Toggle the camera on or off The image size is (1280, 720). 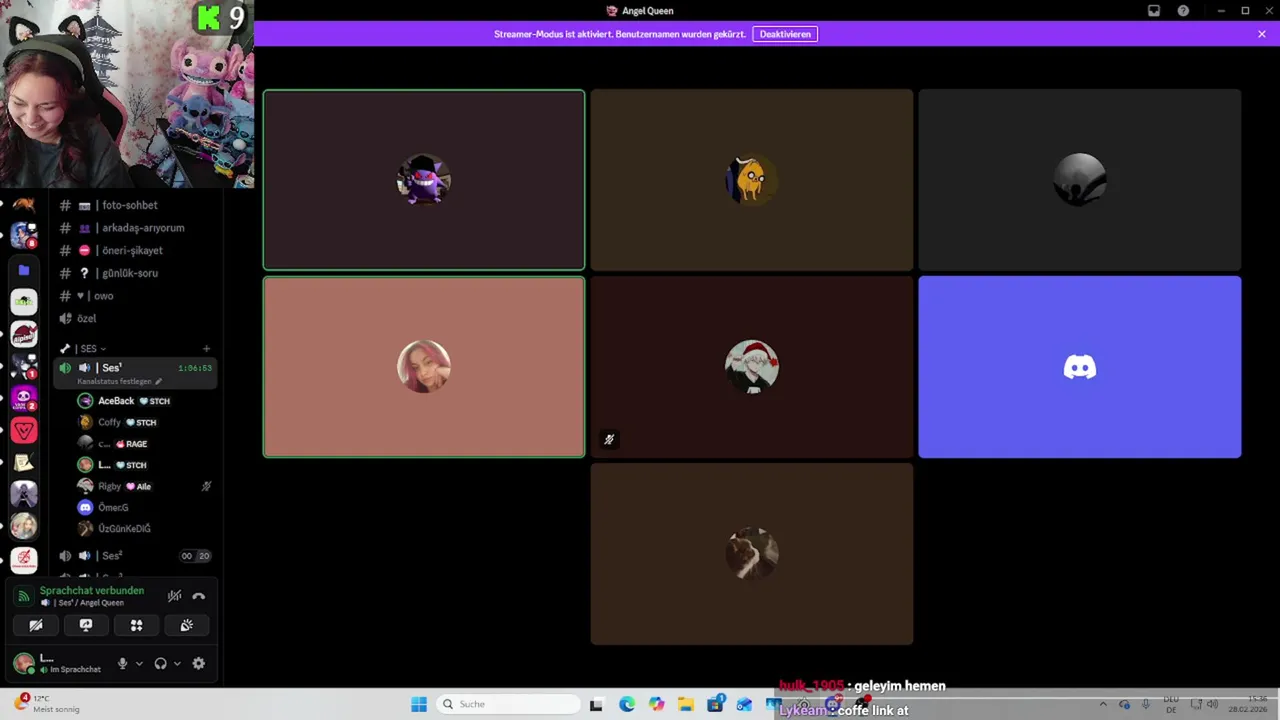pos(36,625)
